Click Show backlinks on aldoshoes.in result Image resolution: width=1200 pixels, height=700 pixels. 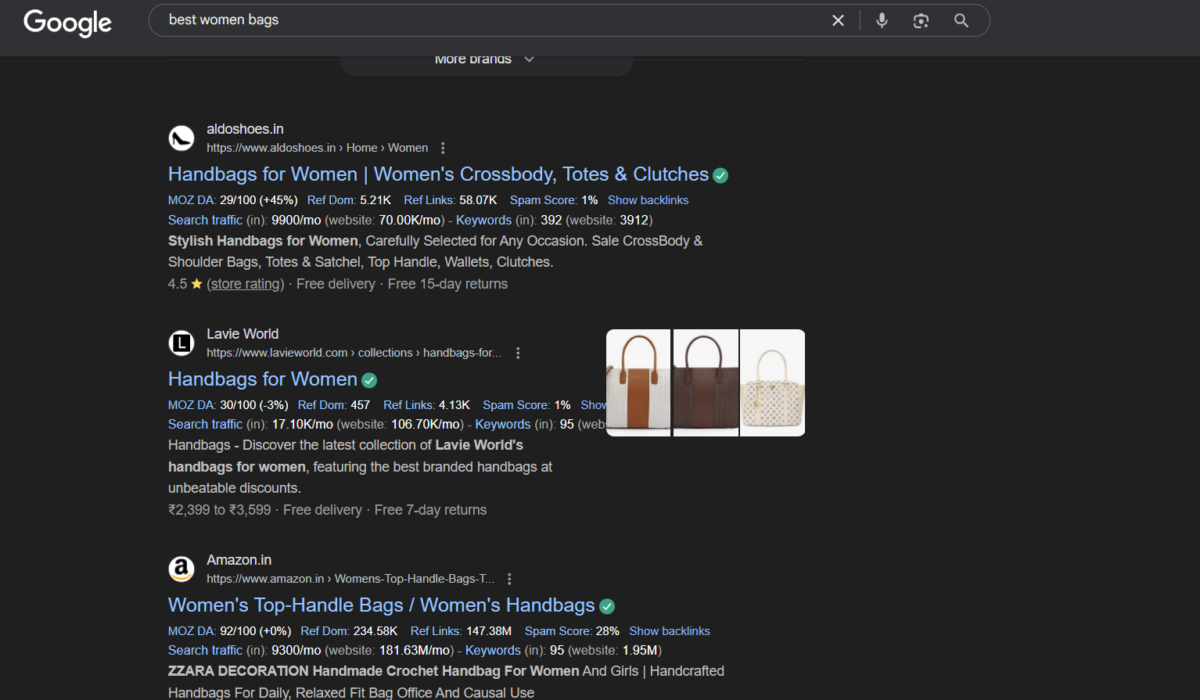click(x=648, y=200)
